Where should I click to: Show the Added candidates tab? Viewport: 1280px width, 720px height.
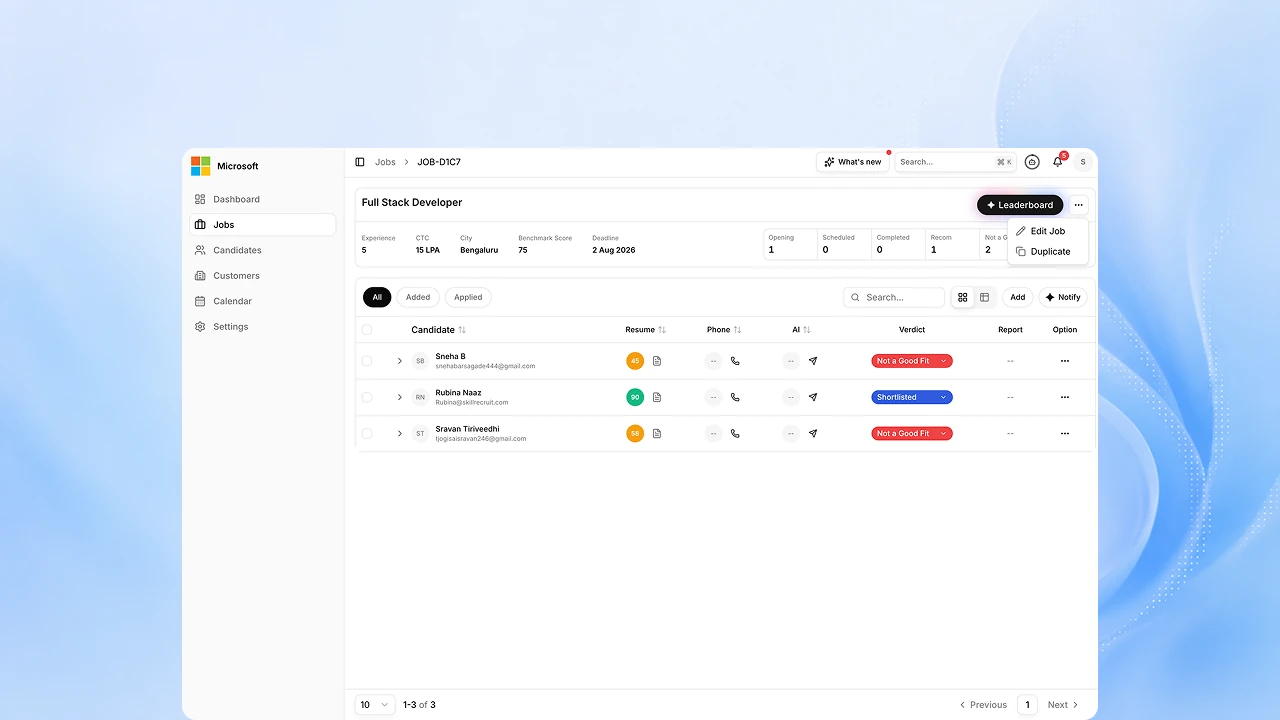[x=418, y=297]
